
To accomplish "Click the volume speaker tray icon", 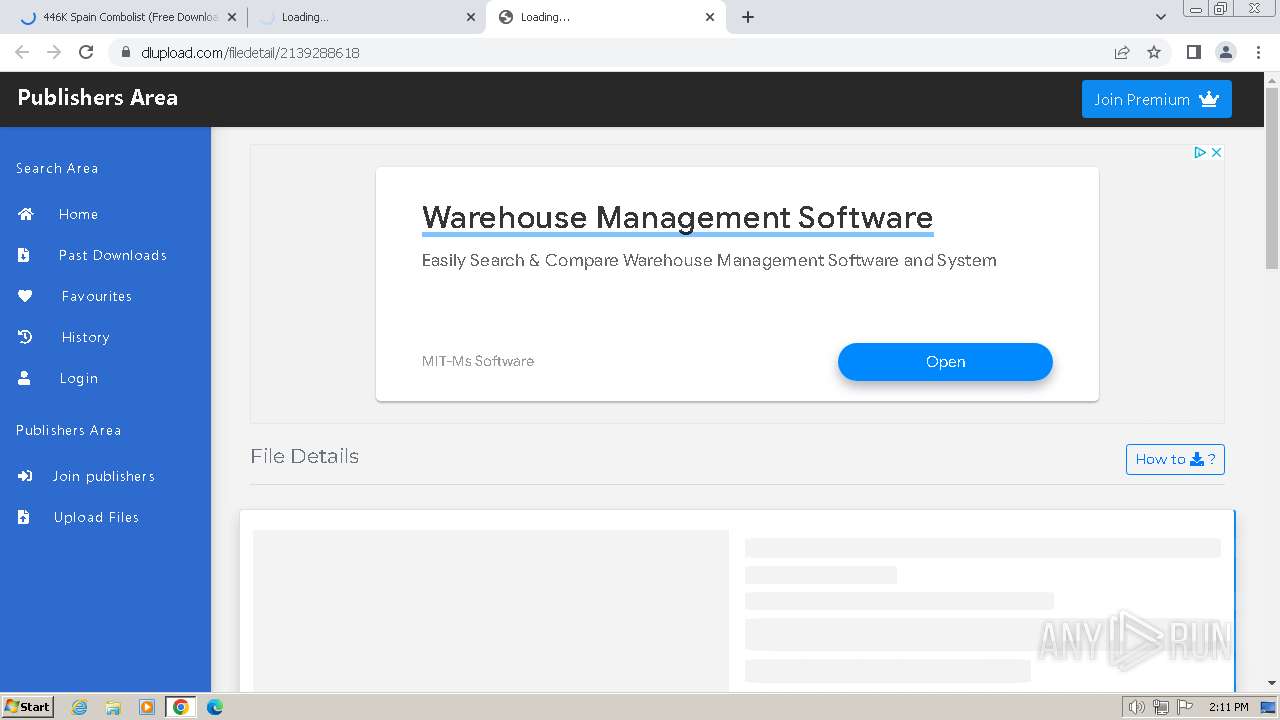I will click(1136, 707).
